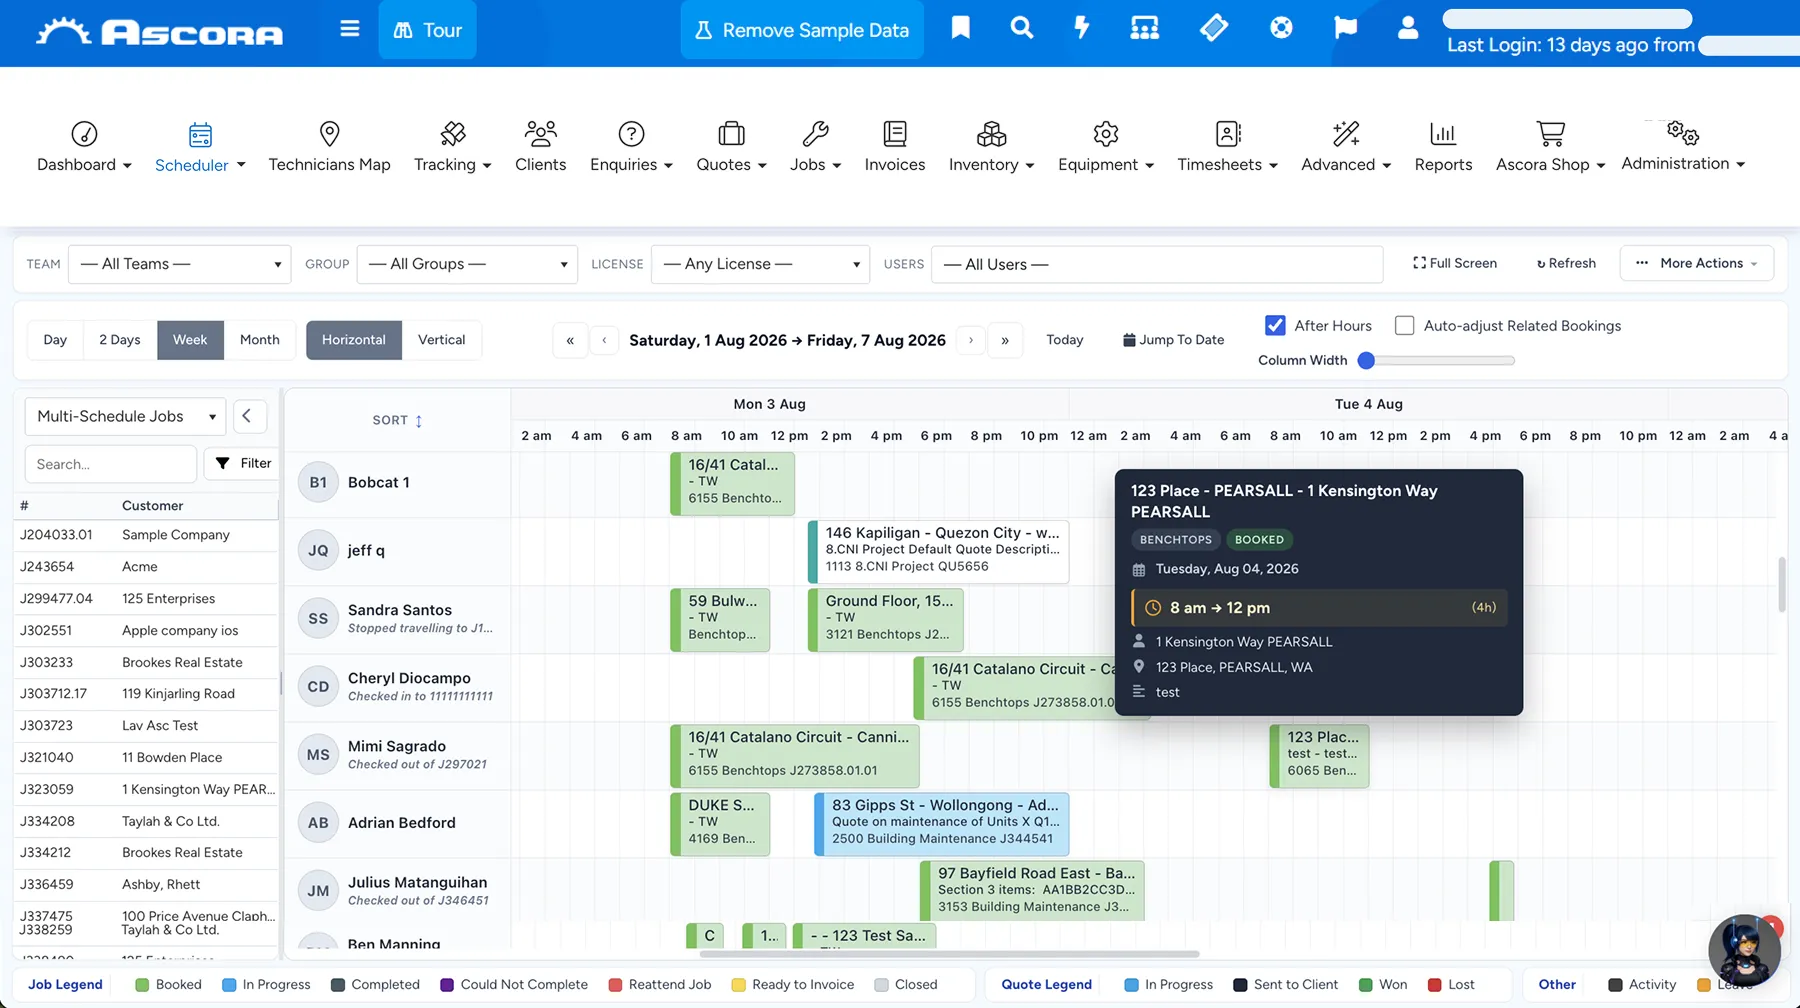
Task: Click the Equipment gear icon
Action: [x=1105, y=134]
